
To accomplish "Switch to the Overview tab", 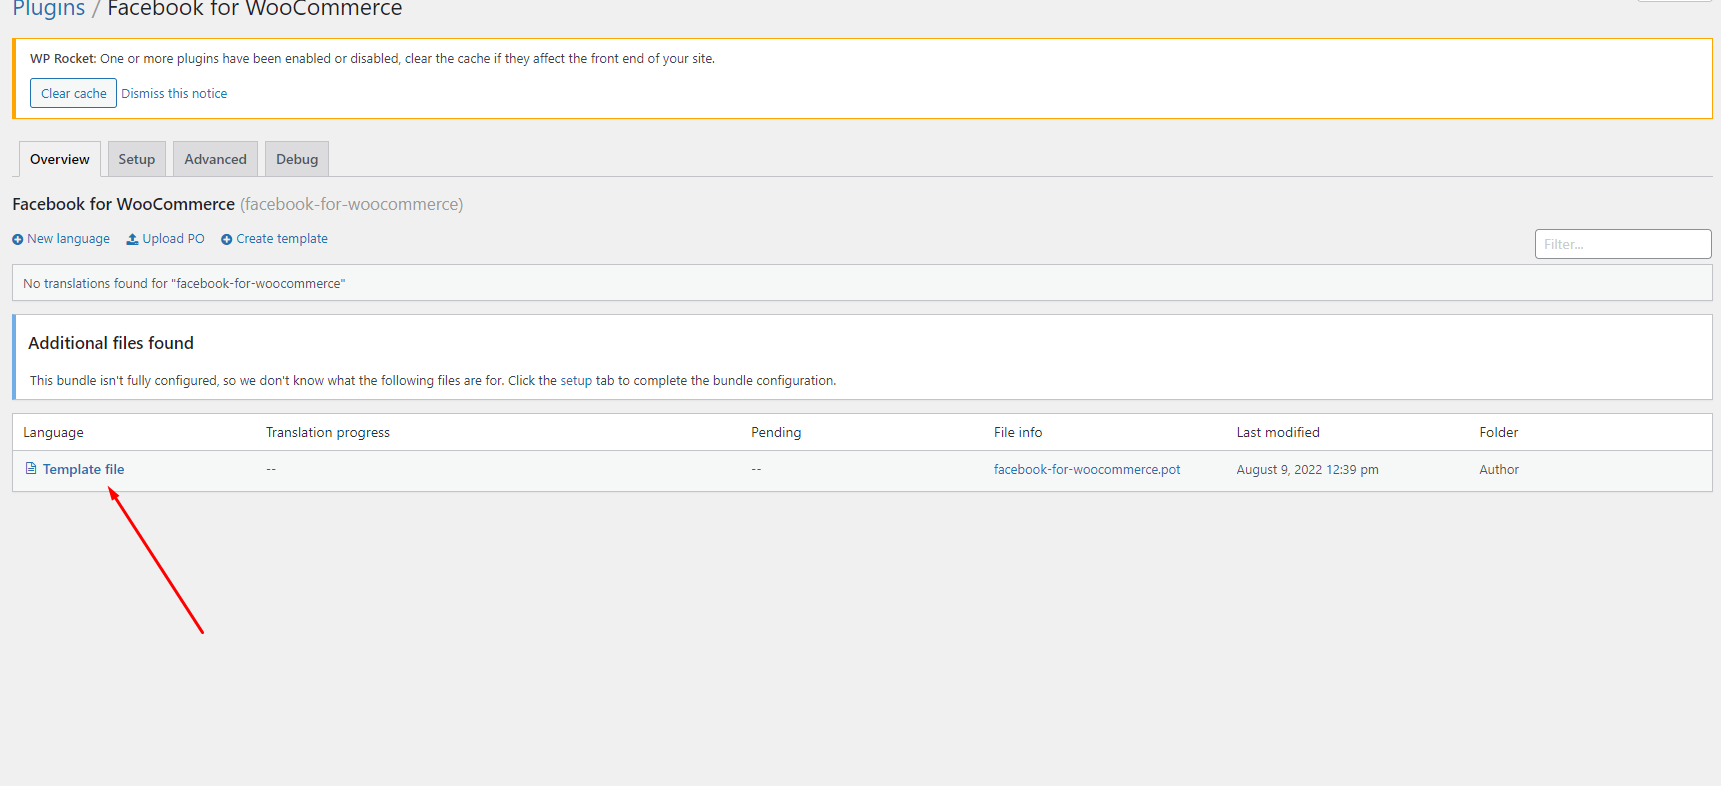I will [60, 159].
